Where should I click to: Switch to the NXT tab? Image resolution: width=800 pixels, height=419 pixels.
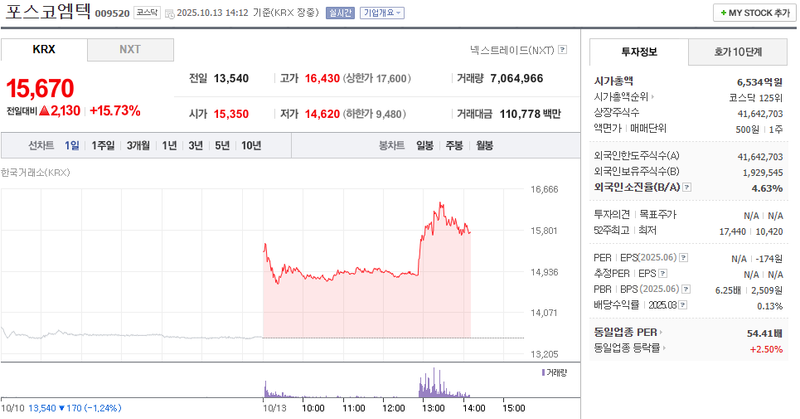pyautogui.click(x=130, y=49)
